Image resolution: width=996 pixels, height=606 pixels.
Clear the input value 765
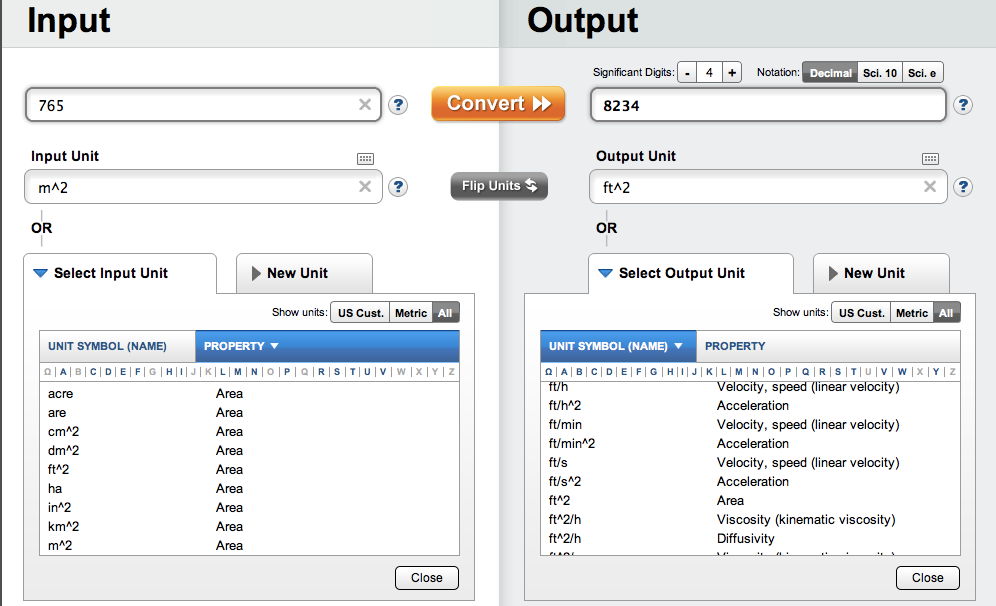point(365,105)
